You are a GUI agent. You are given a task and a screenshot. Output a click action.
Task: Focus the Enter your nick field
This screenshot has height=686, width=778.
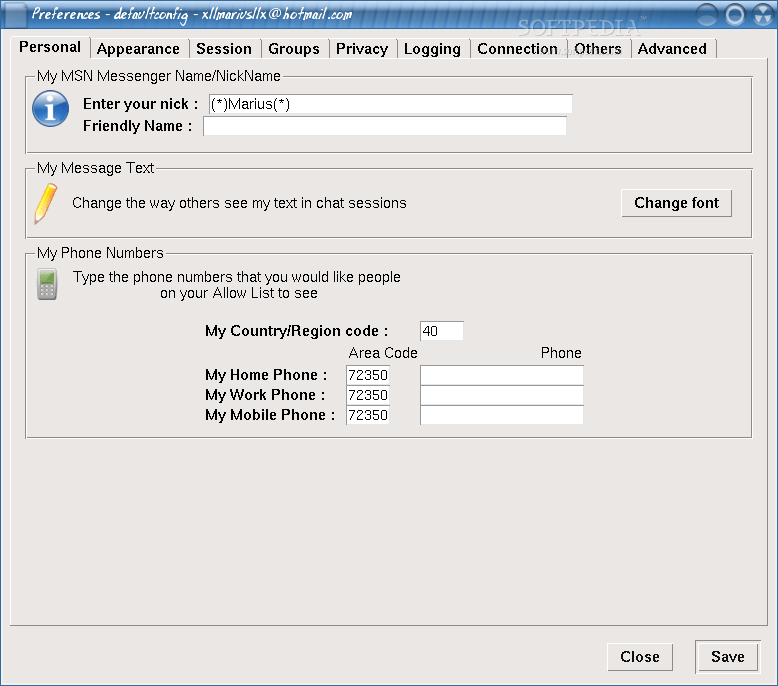pyautogui.click(x=390, y=104)
